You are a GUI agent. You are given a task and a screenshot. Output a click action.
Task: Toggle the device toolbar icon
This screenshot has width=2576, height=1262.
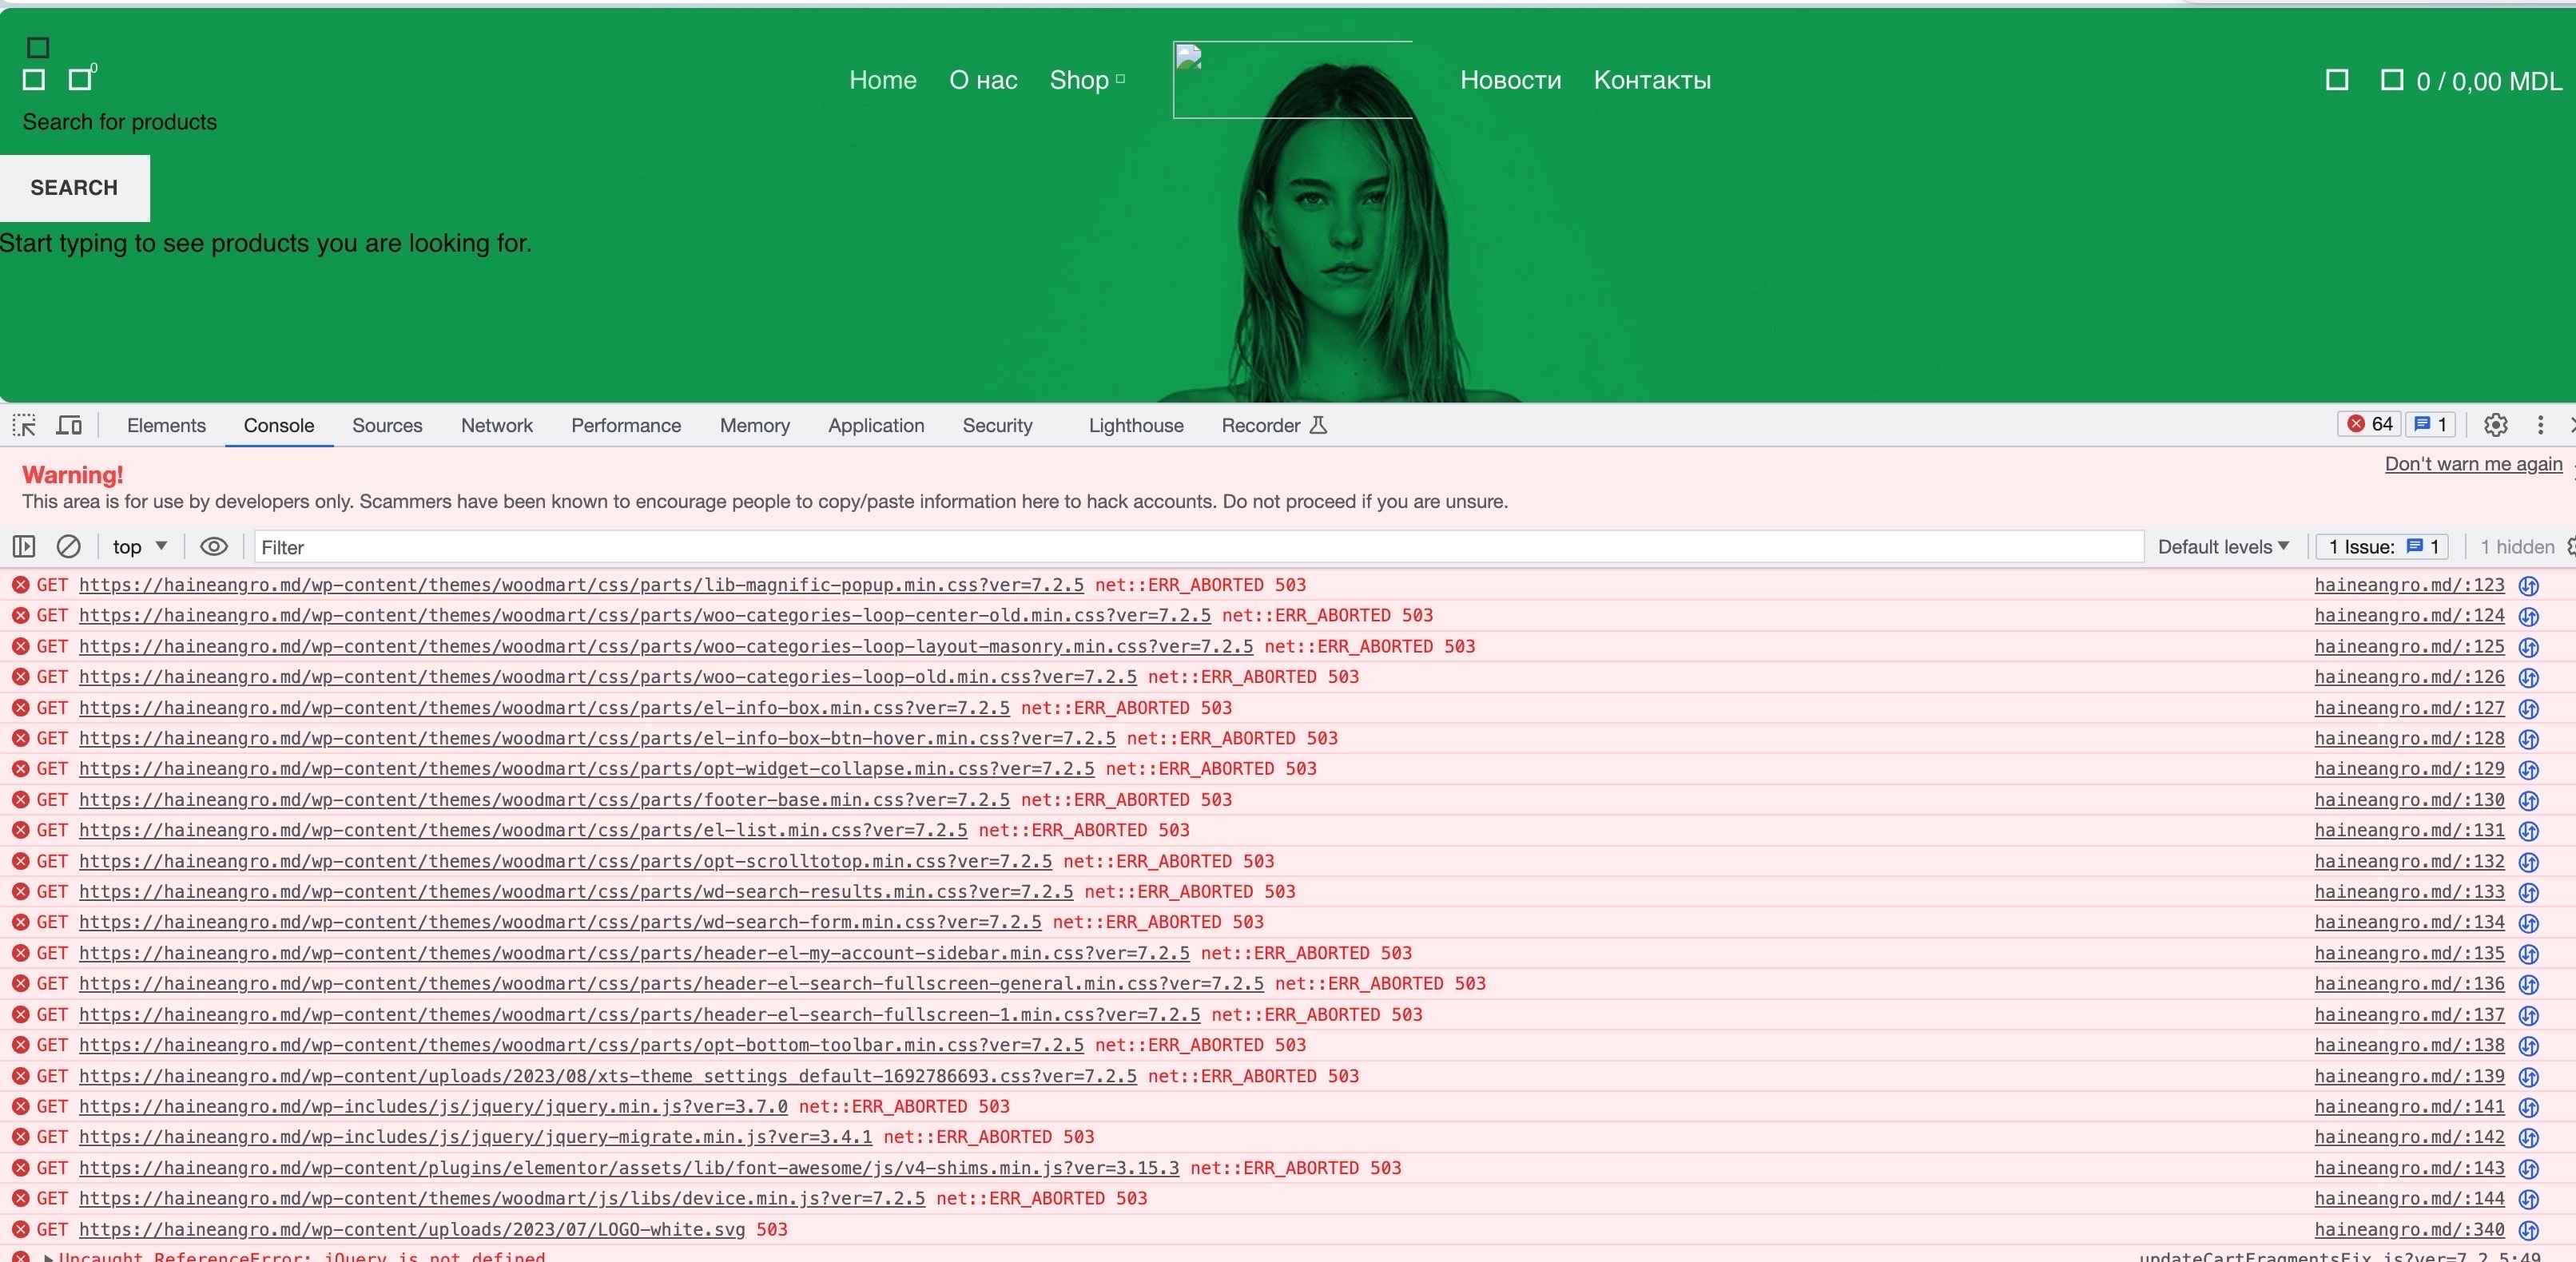[x=69, y=425]
